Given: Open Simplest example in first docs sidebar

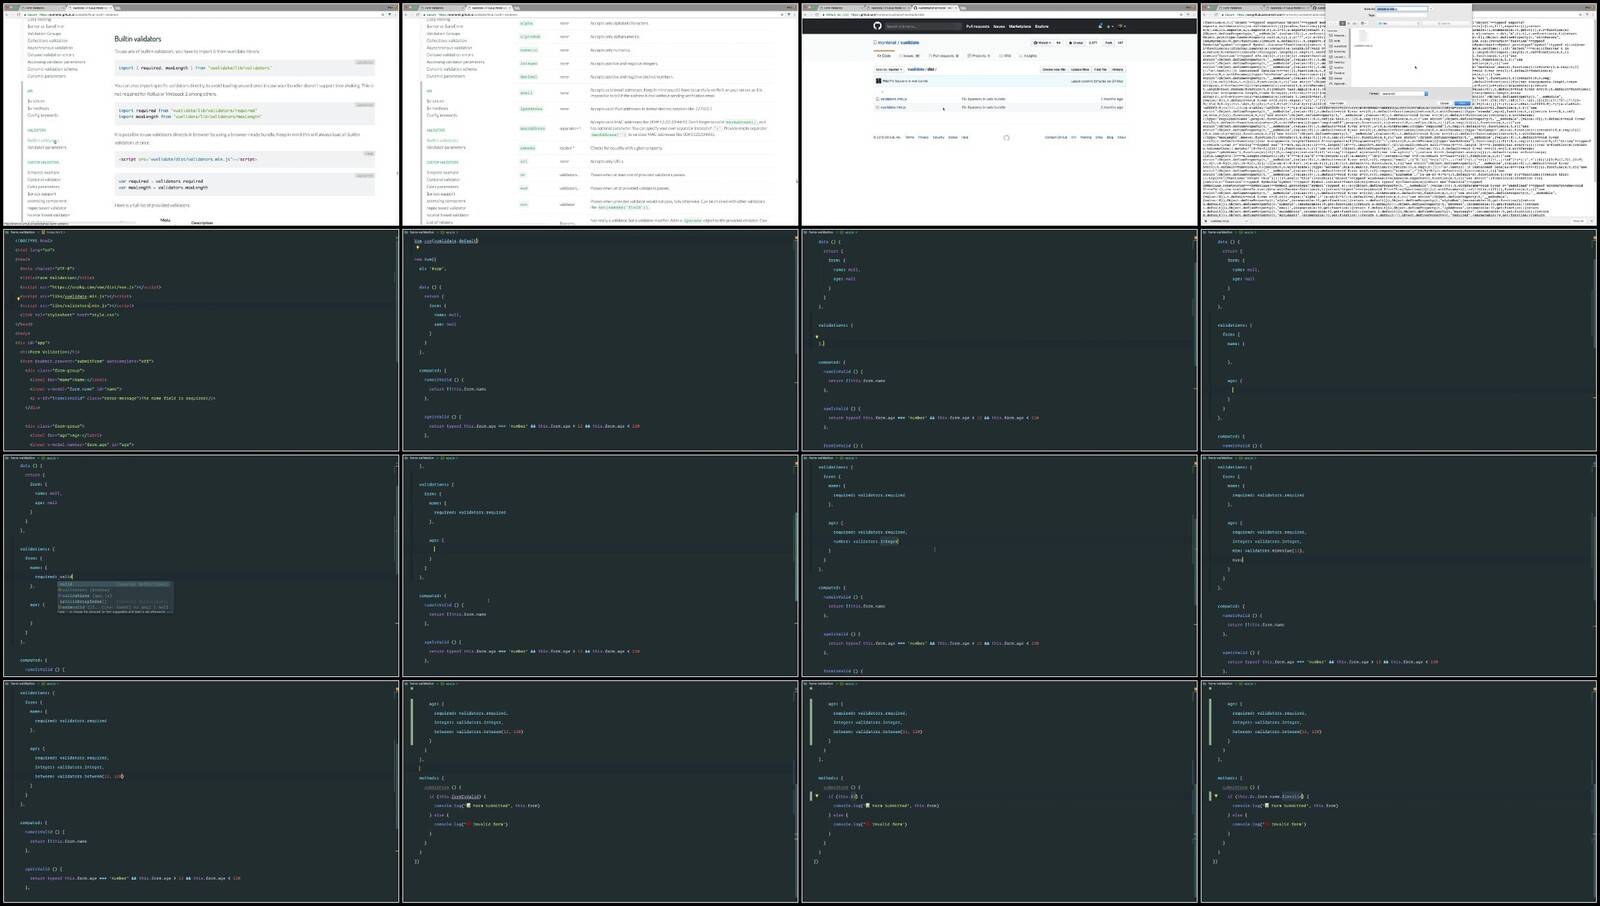Looking at the screenshot, I should tap(43, 172).
